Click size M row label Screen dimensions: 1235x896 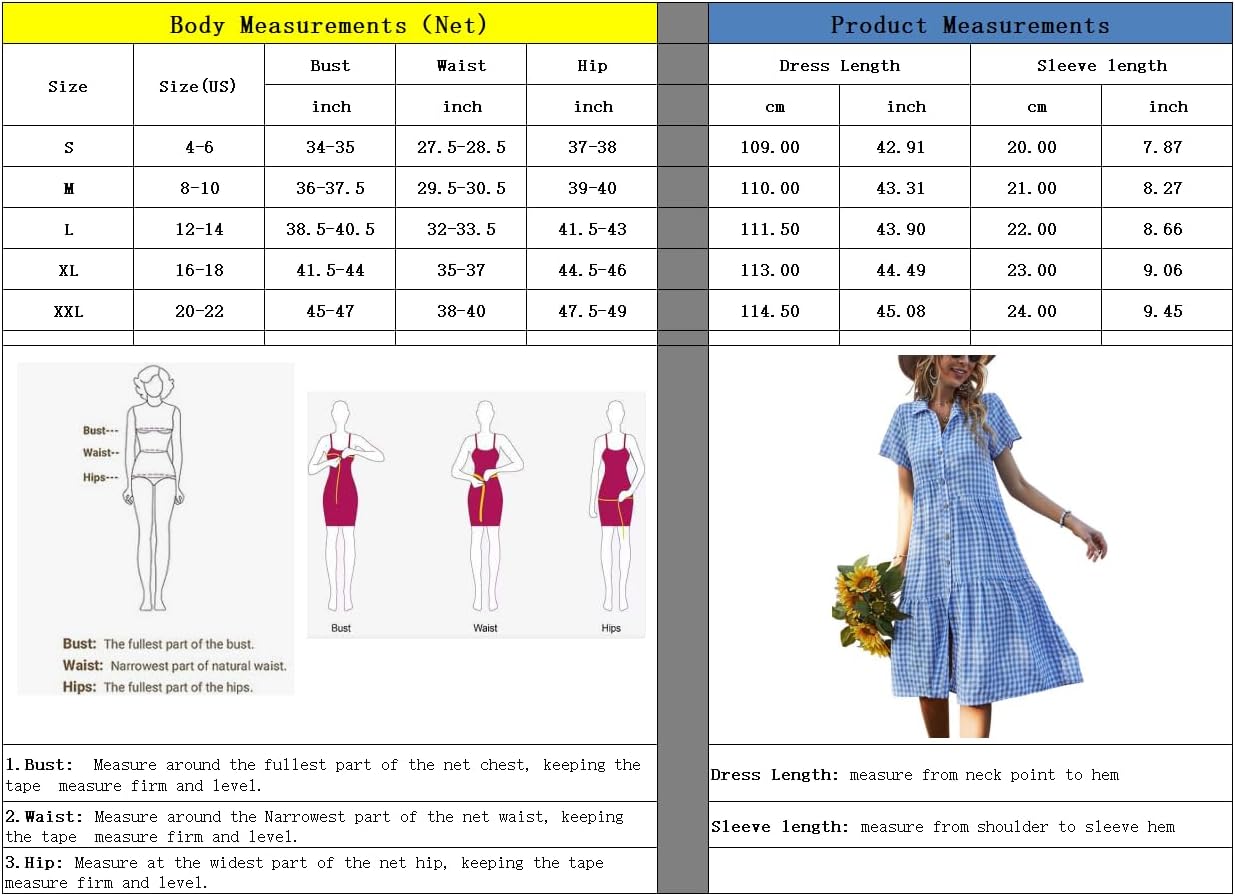[x=68, y=188]
